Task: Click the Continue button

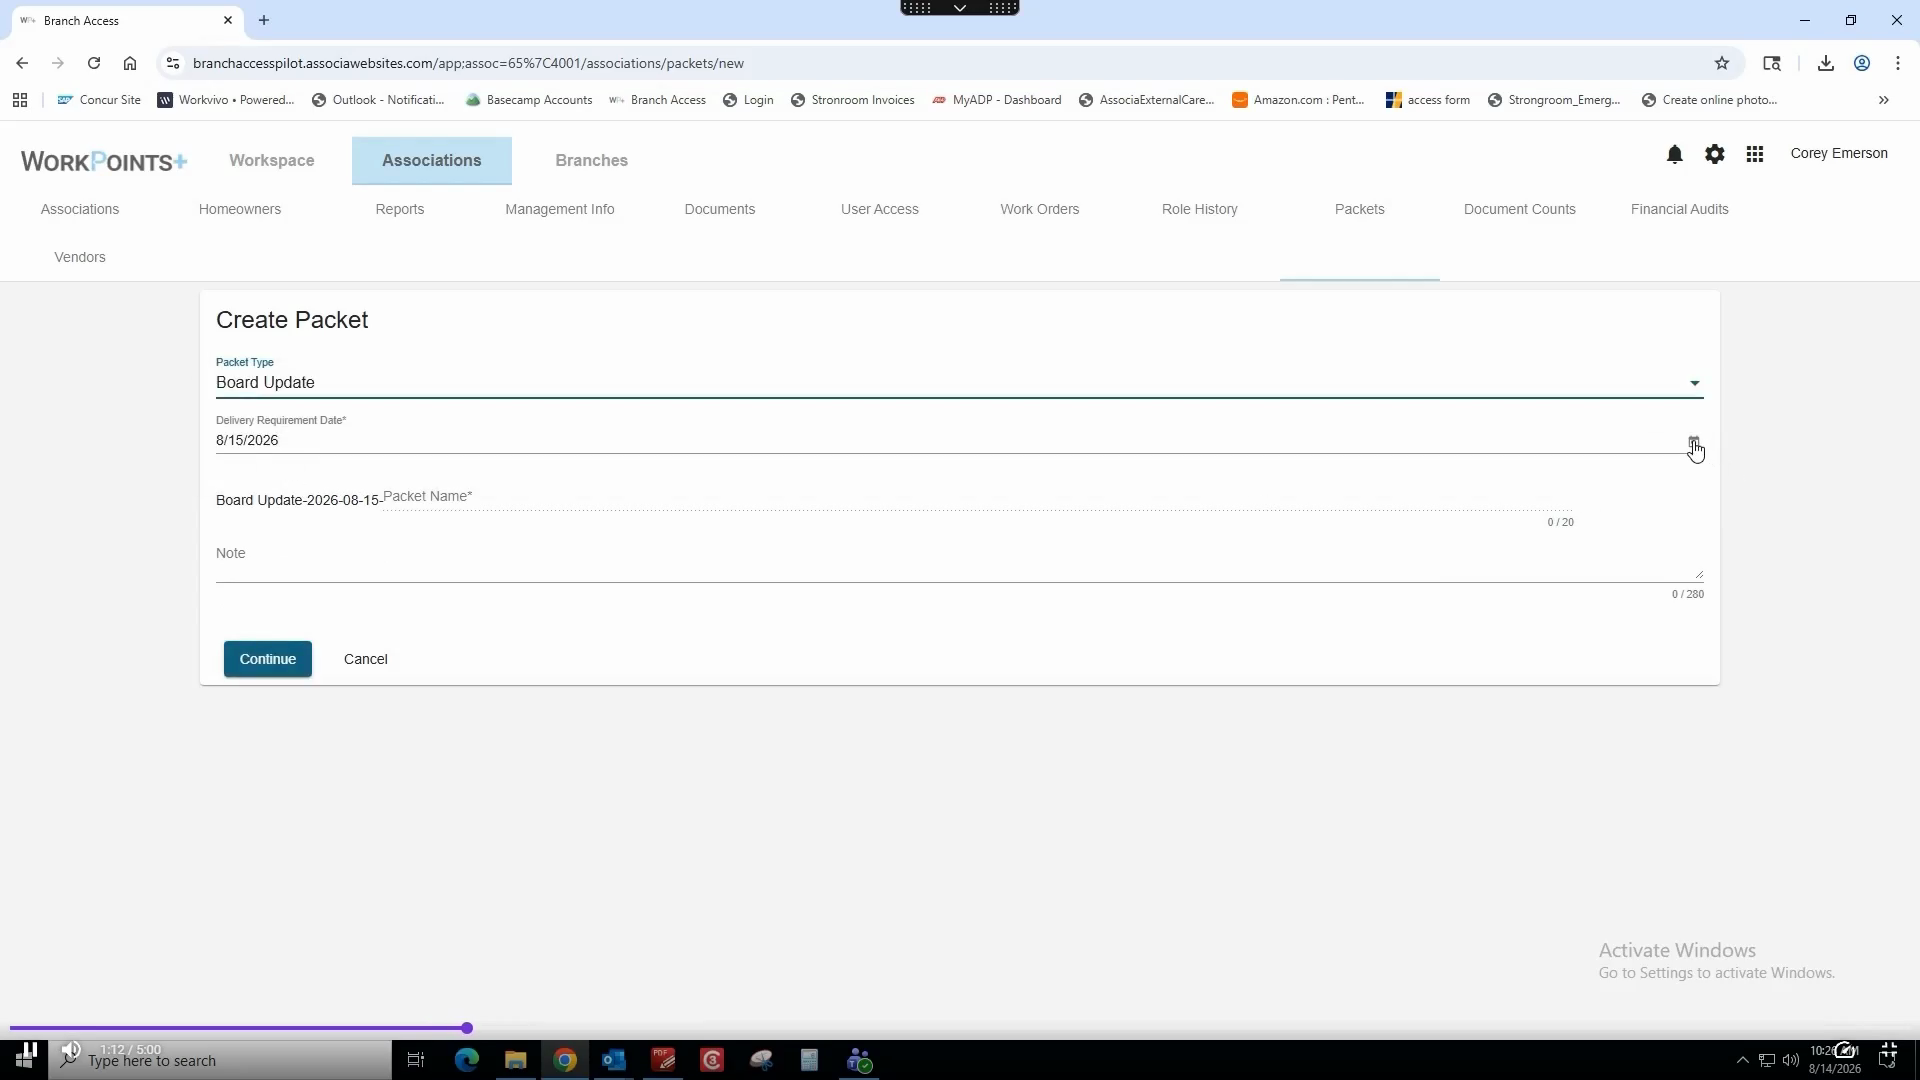Action: click(x=268, y=659)
